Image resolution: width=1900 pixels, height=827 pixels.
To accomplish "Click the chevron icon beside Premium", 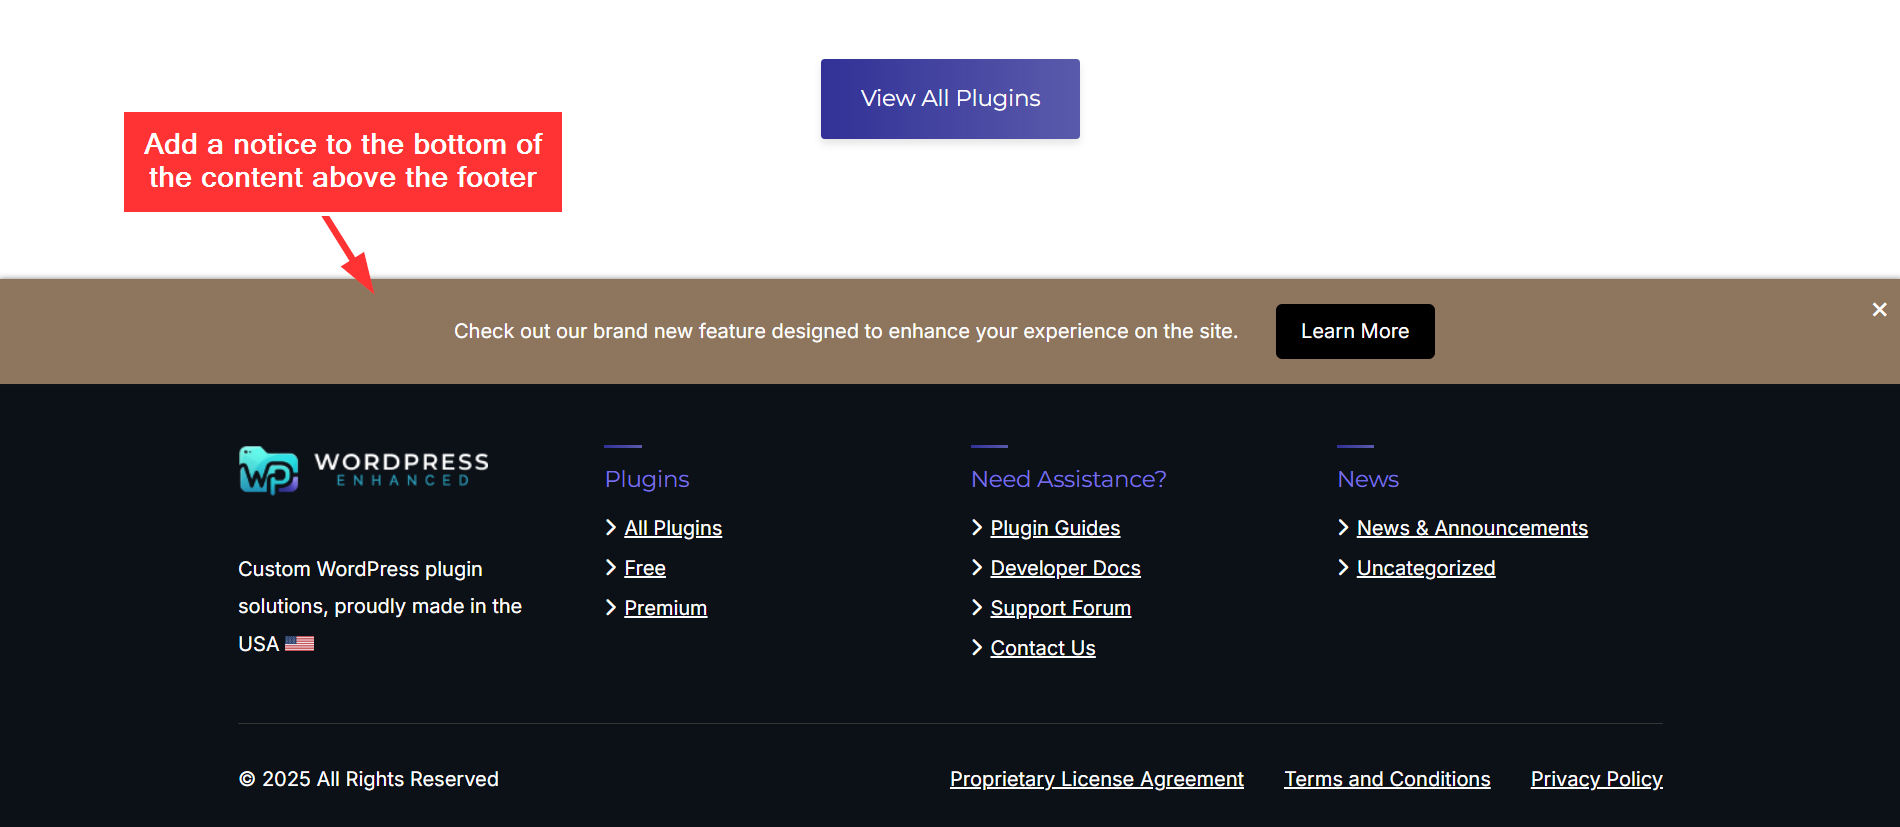I will [611, 607].
